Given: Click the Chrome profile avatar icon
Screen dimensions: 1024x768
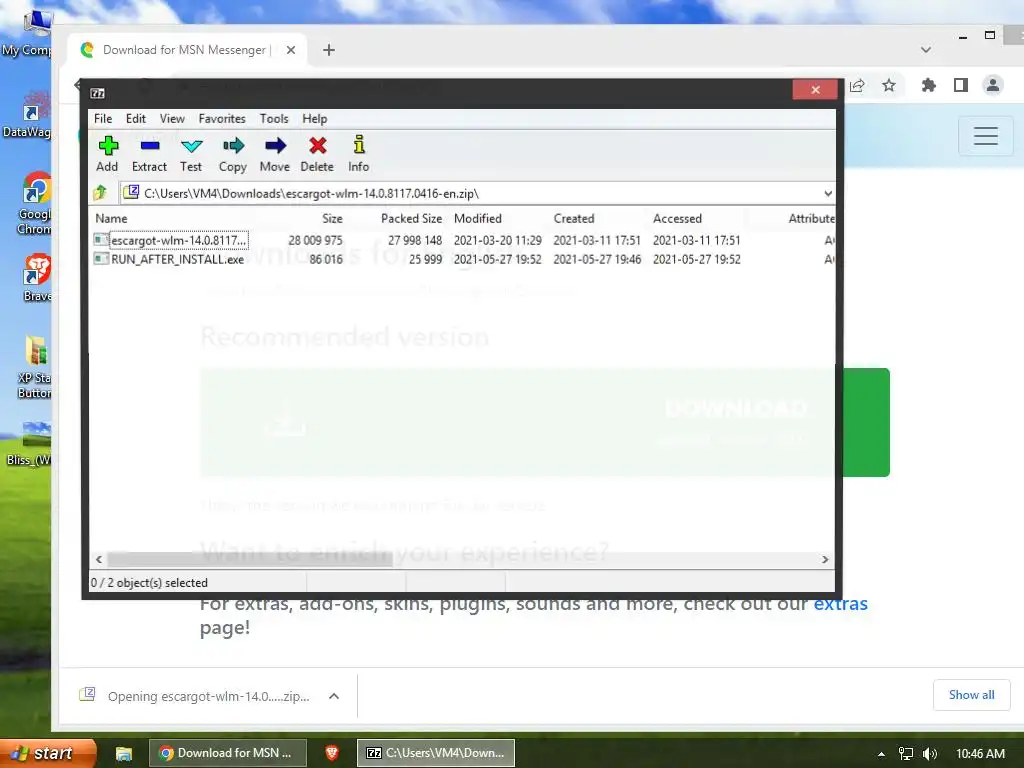Looking at the screenshot, I should click(993, 85).
